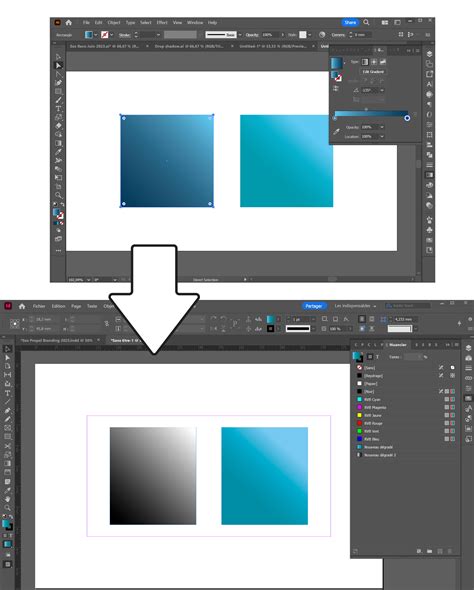This screenshot has width=474, height=590.
Task: Click the dark blue gradient square in Illustrator
Action: pyautogui.click(x=167, y=161)
